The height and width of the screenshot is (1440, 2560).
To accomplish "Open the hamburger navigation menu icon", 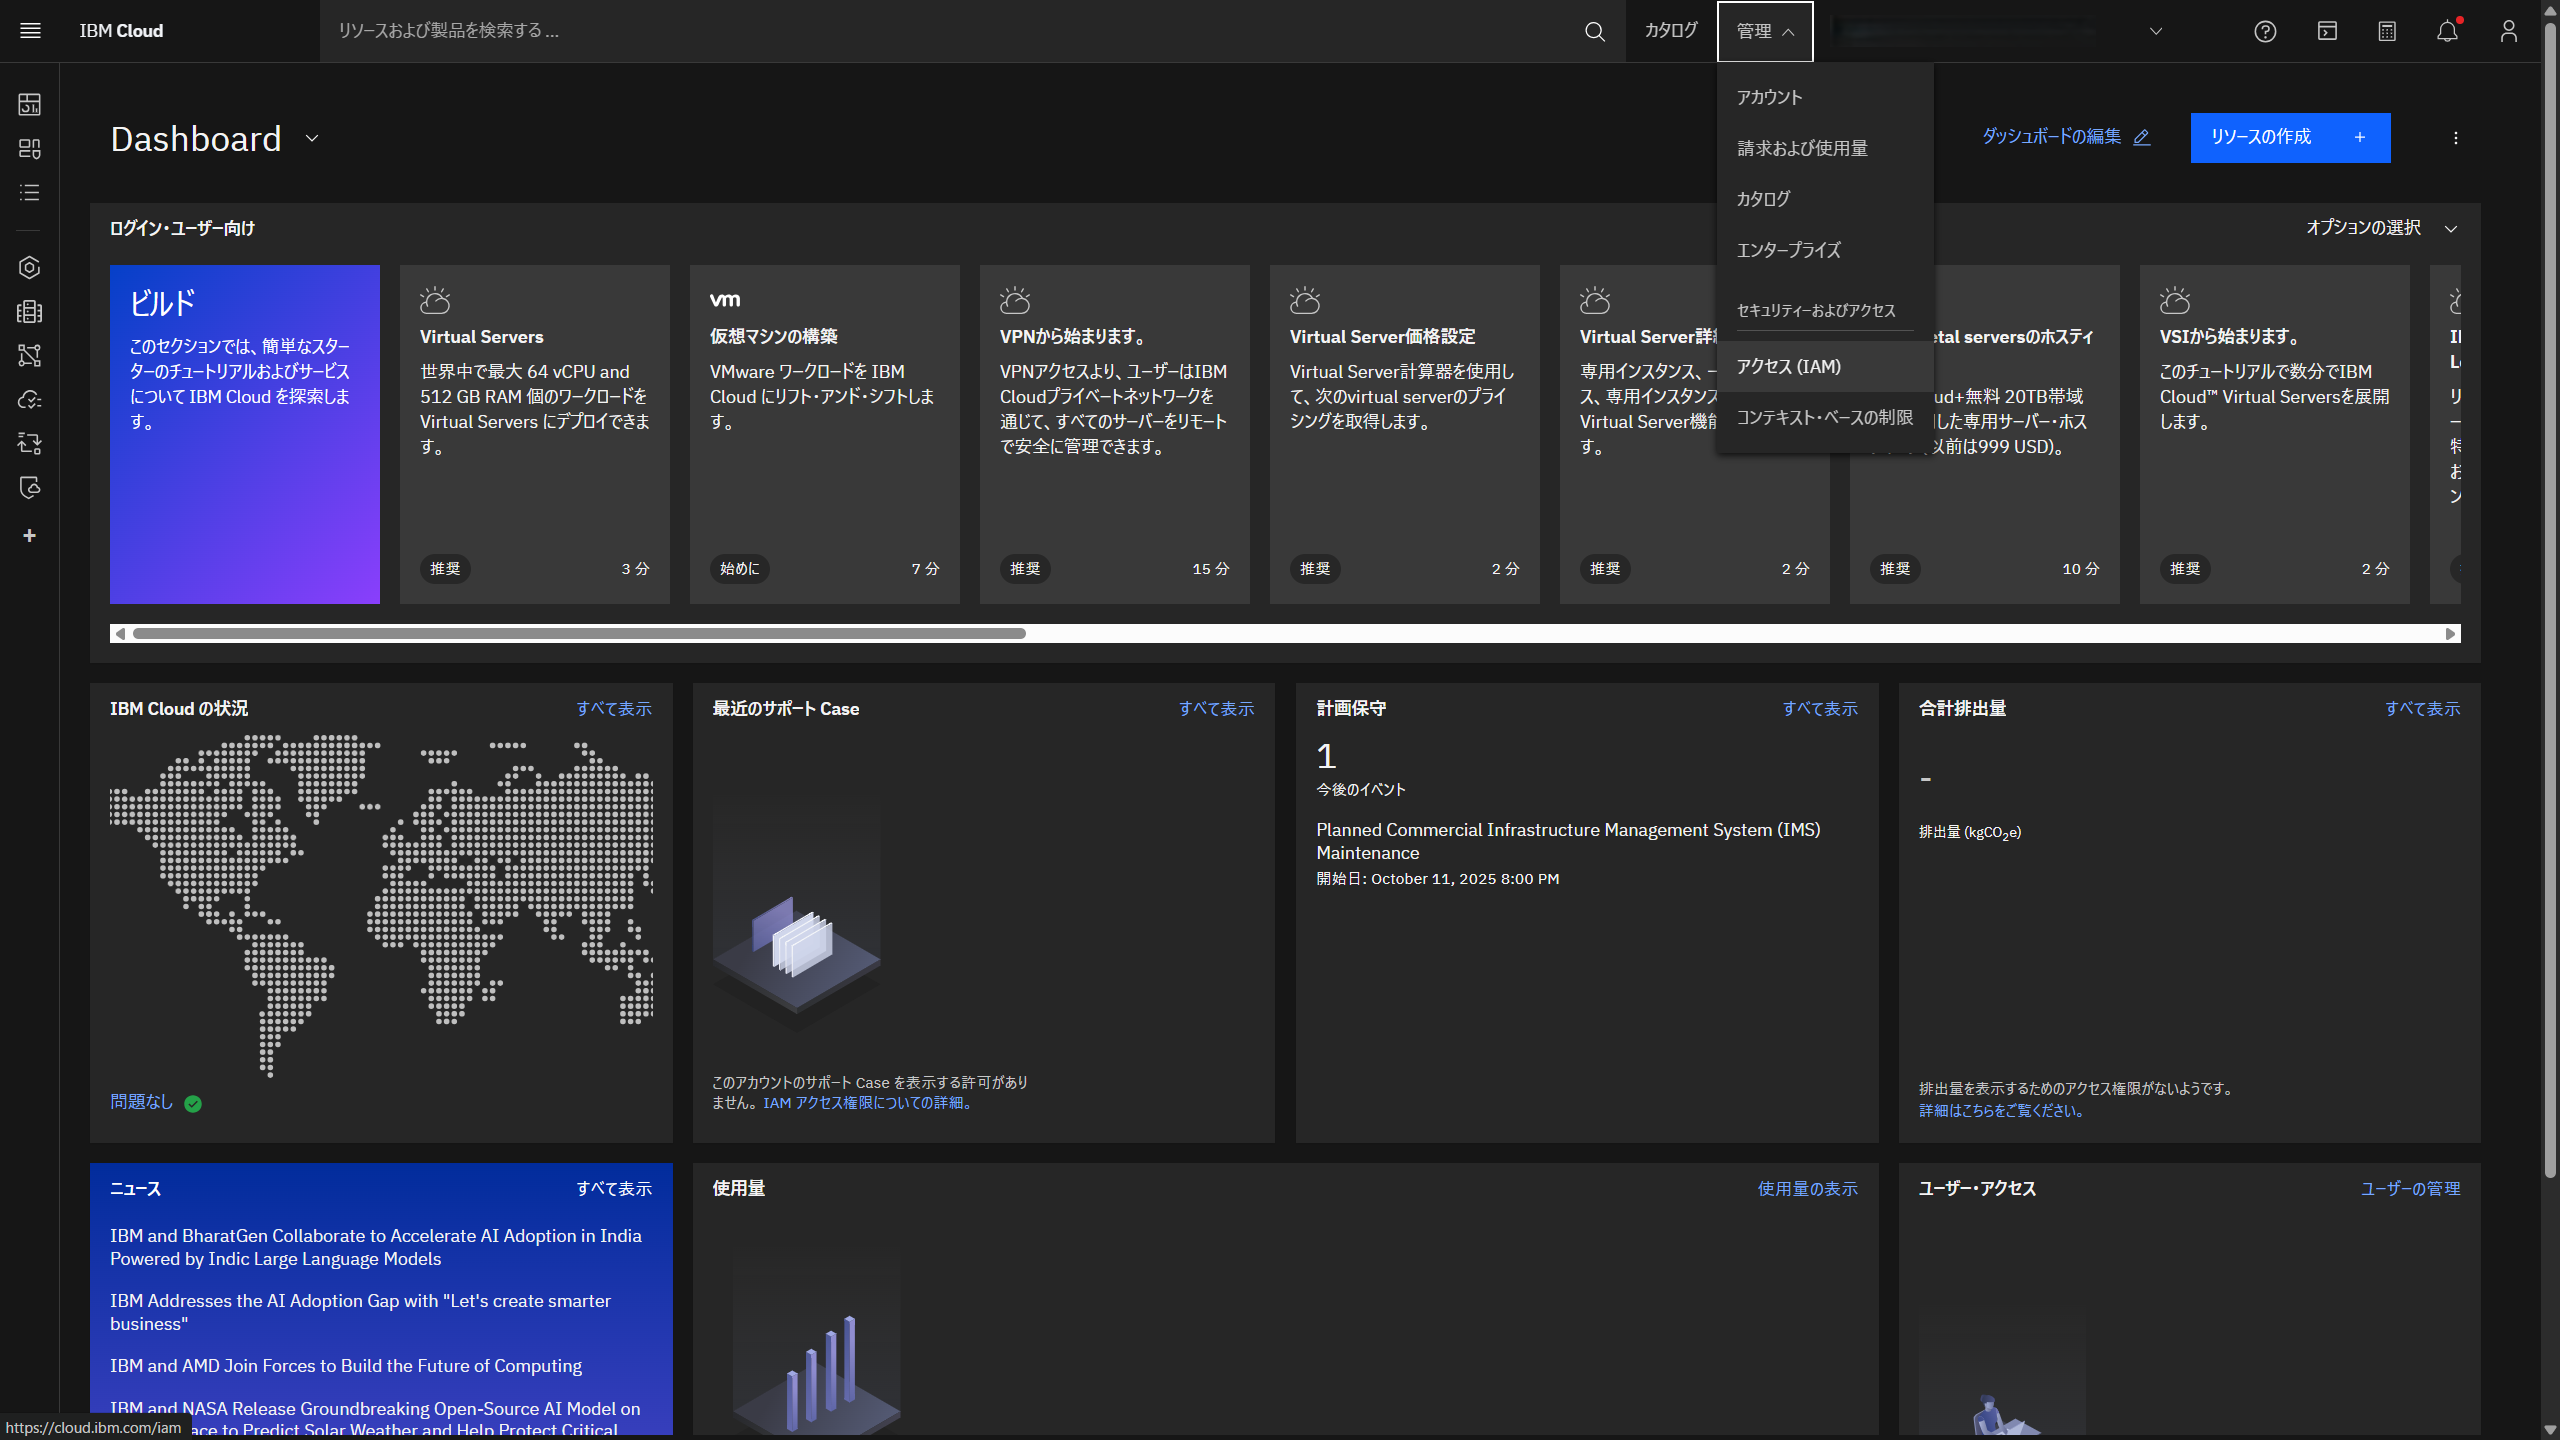I will pyautogui.click(x=30, y=30).
